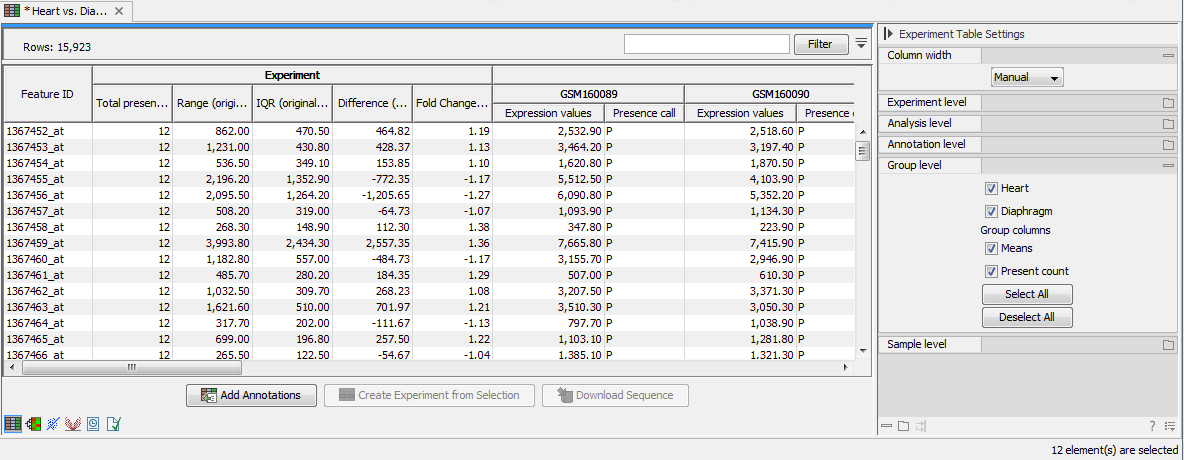The width and height of the screenshot is (1184, 460).
Task: Uncheck the Heart group checkbox
Action: pos(991,188)
